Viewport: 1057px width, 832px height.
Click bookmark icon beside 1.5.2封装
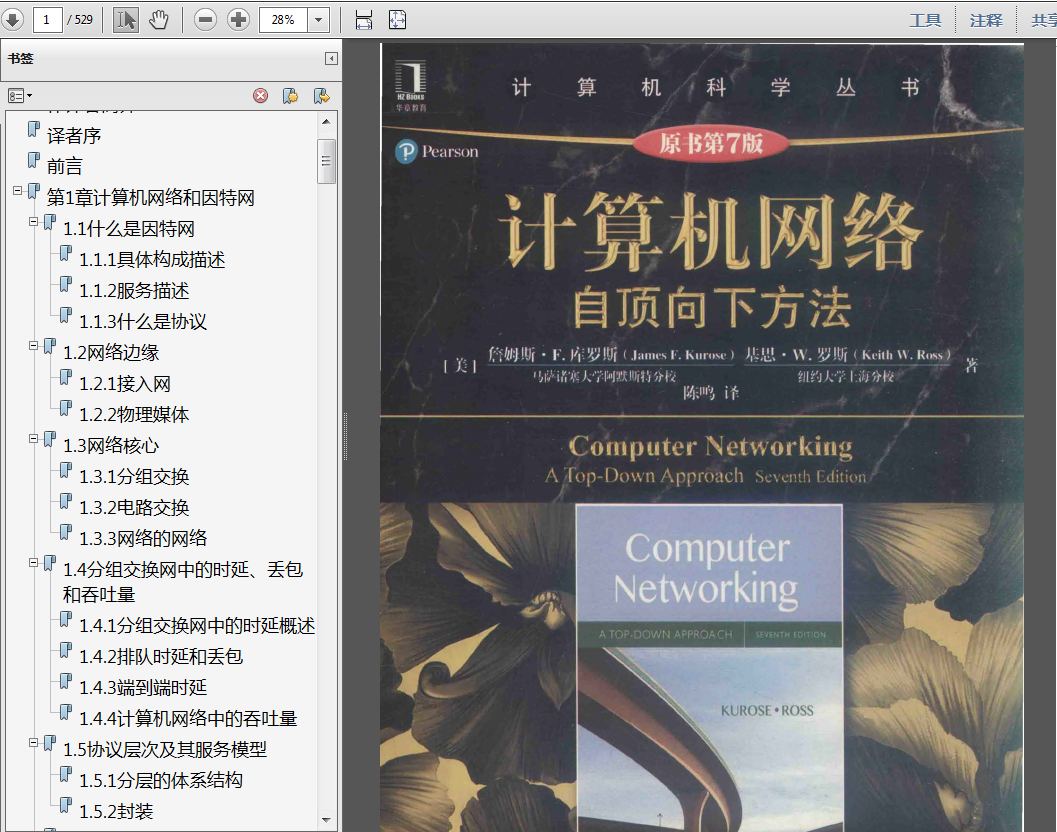65,806
